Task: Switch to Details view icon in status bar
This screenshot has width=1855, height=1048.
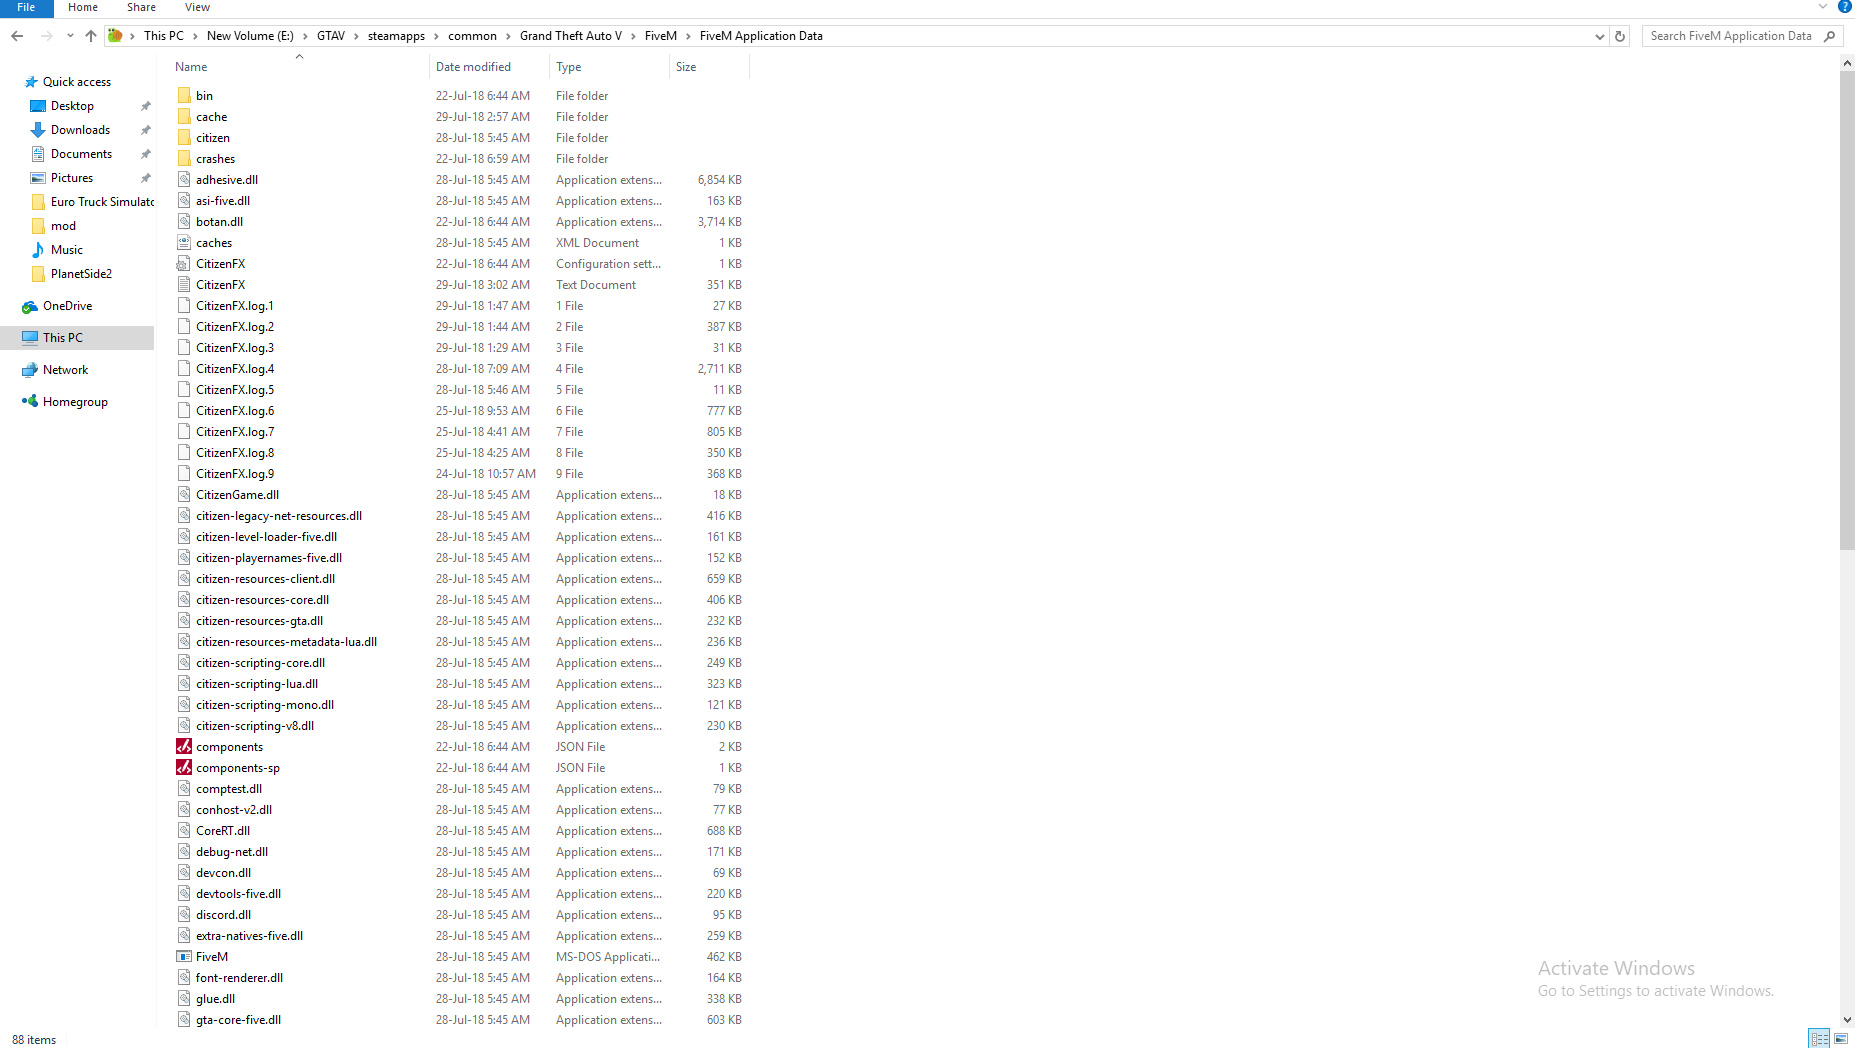Action: click(1819, 1039)
